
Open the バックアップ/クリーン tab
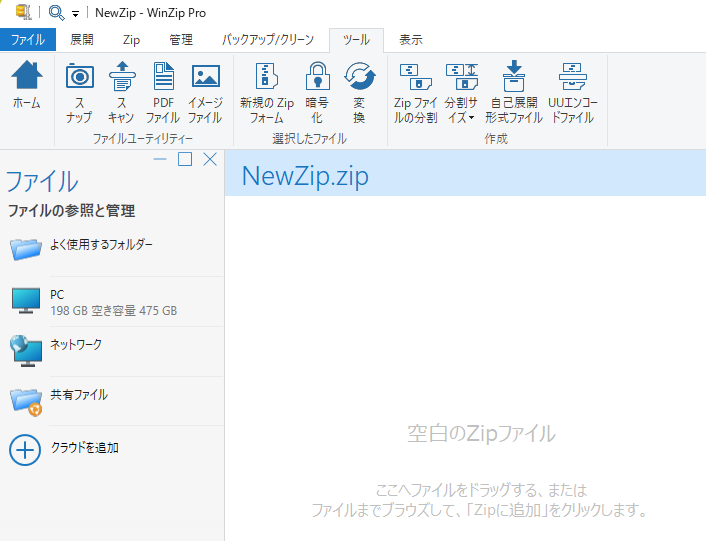pos(267,40)
